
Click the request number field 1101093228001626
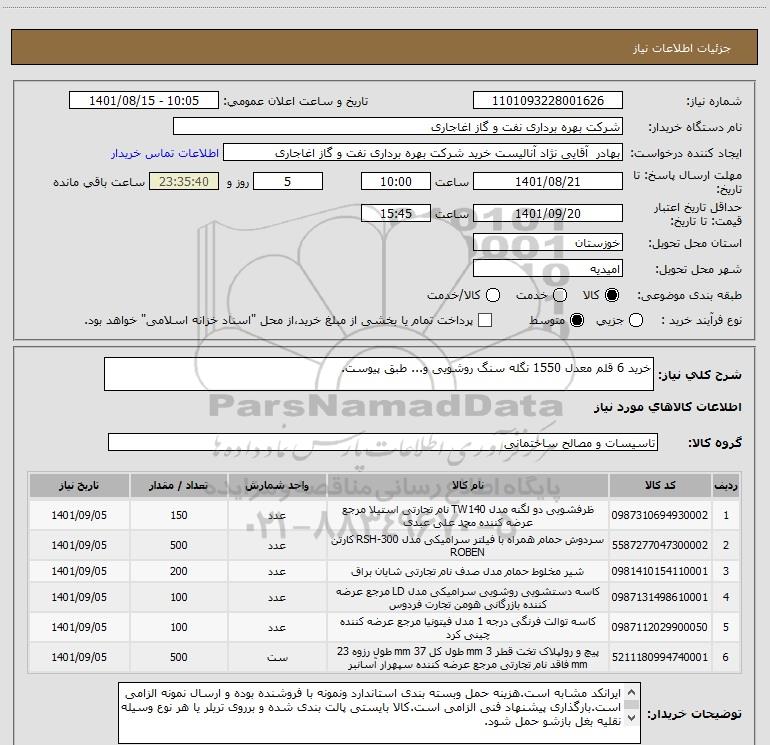(x=548, y=100)
